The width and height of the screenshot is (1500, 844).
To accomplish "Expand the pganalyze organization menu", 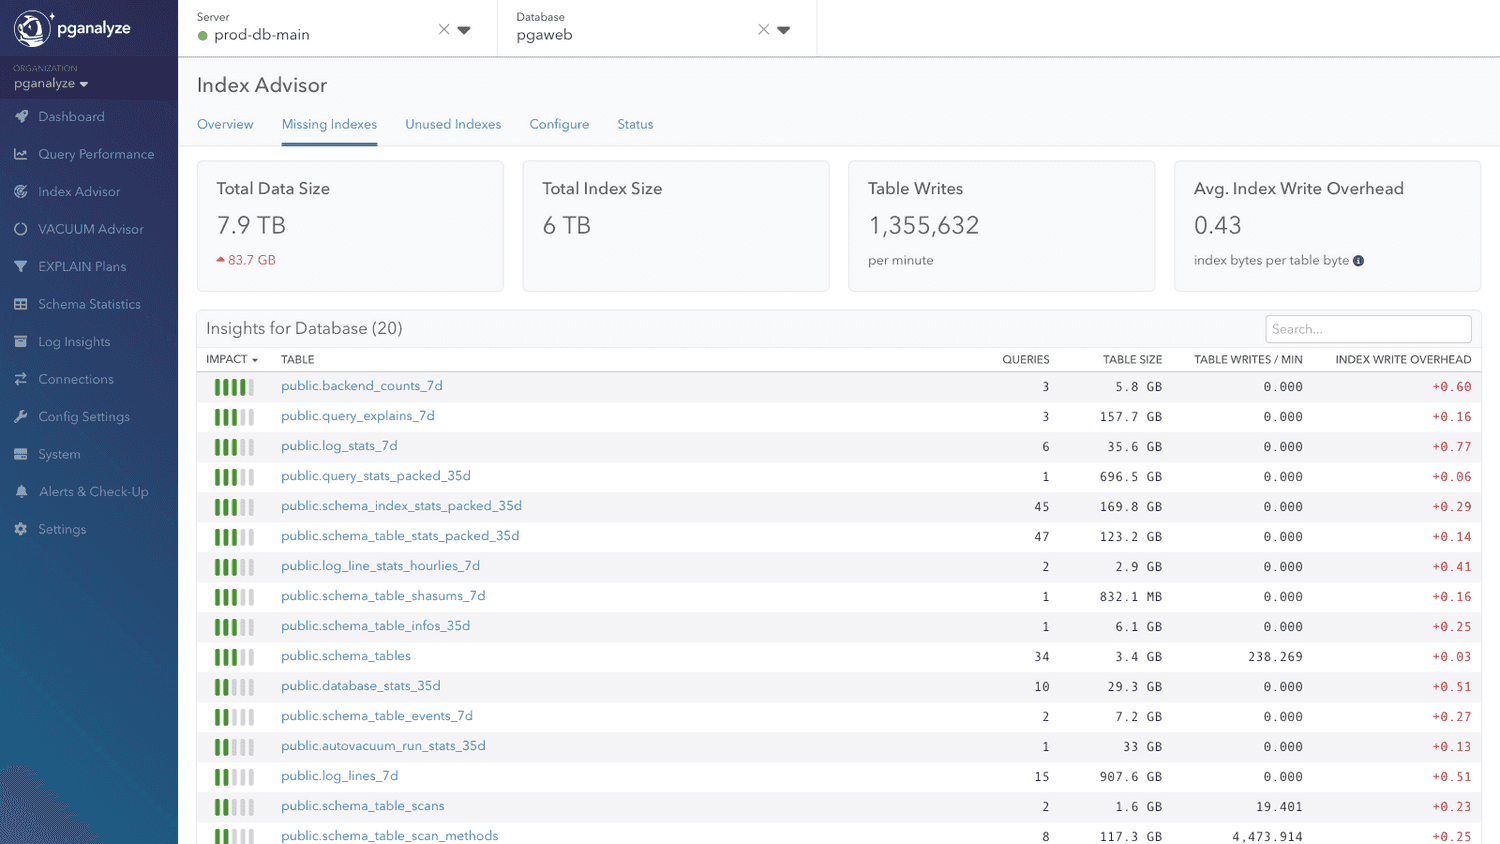I will tap(49, 83).
